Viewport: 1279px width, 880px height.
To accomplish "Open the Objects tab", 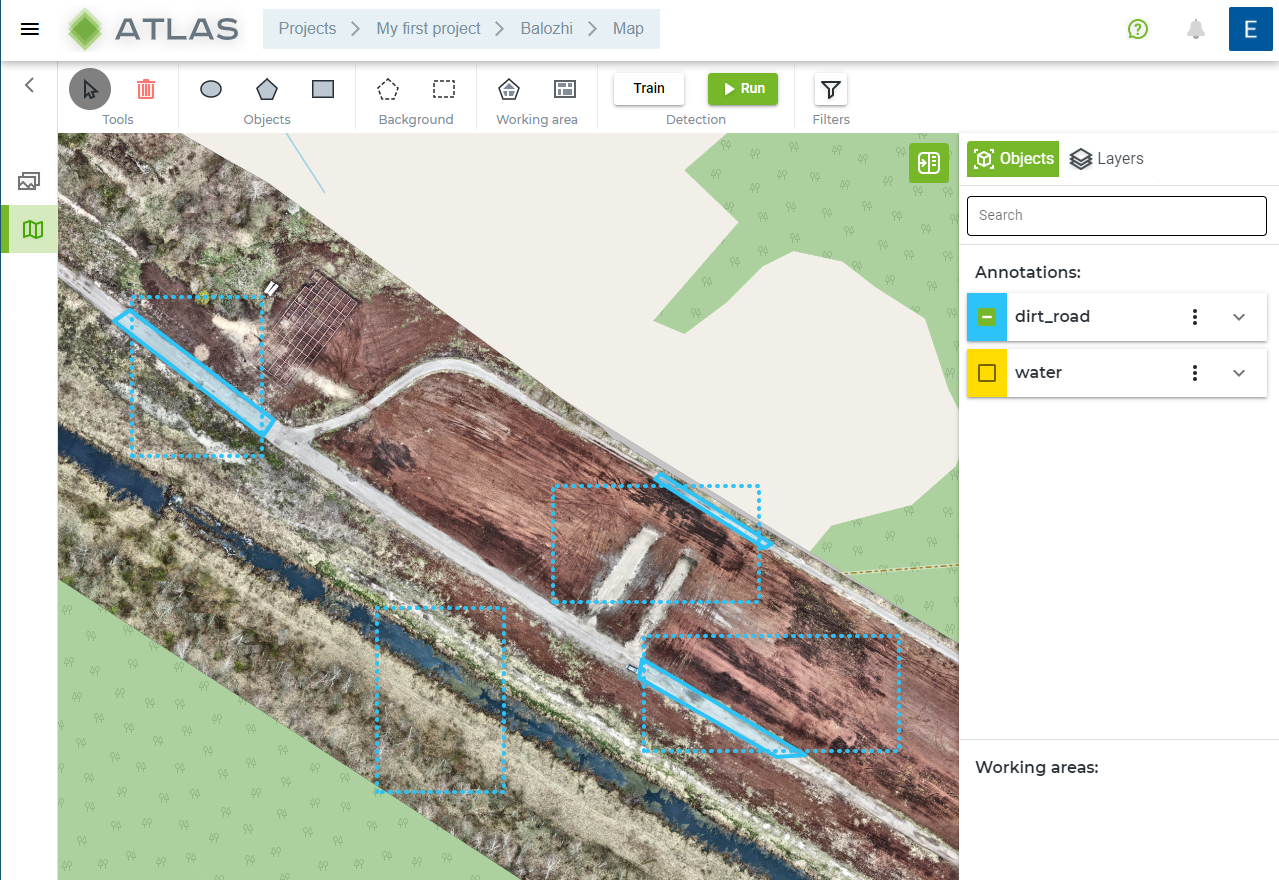I will (x=1013, y=159).
